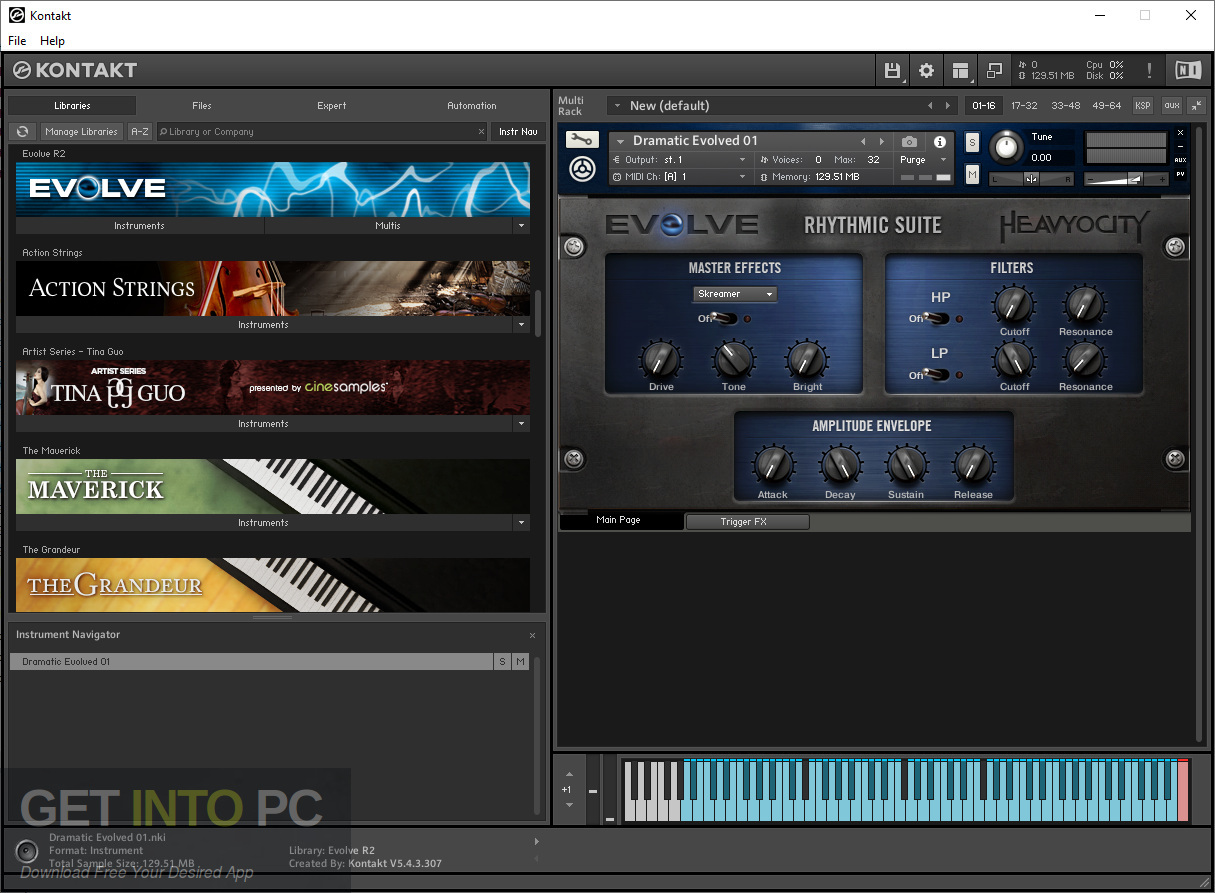Image resolution: width=1215 pixels, height=893 pixels.
Task: Click the Instr Nav button
Action: pos(518,132)
